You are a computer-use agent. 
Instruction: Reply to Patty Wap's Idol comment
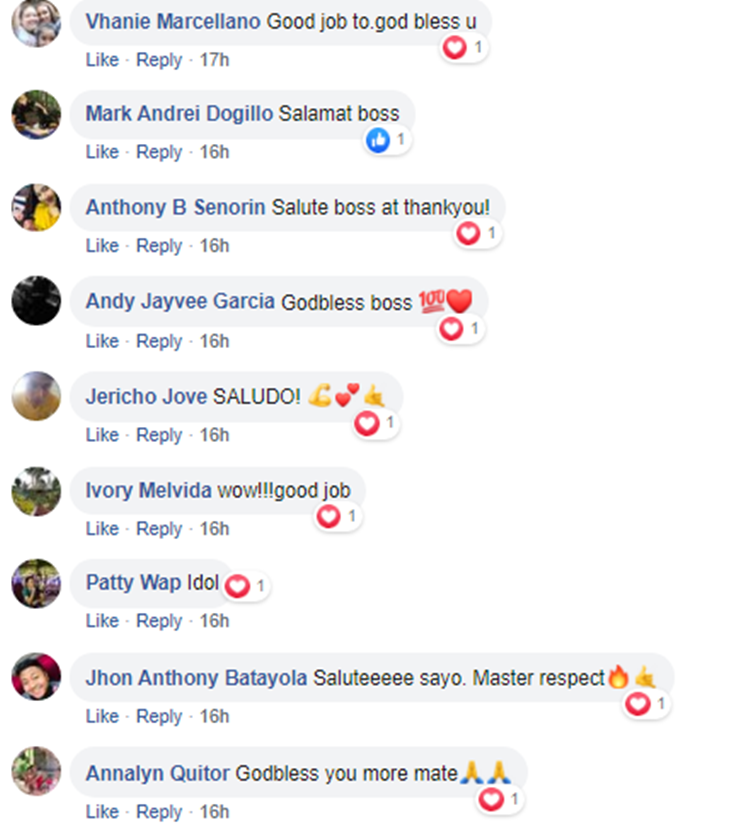pos(159,621)
